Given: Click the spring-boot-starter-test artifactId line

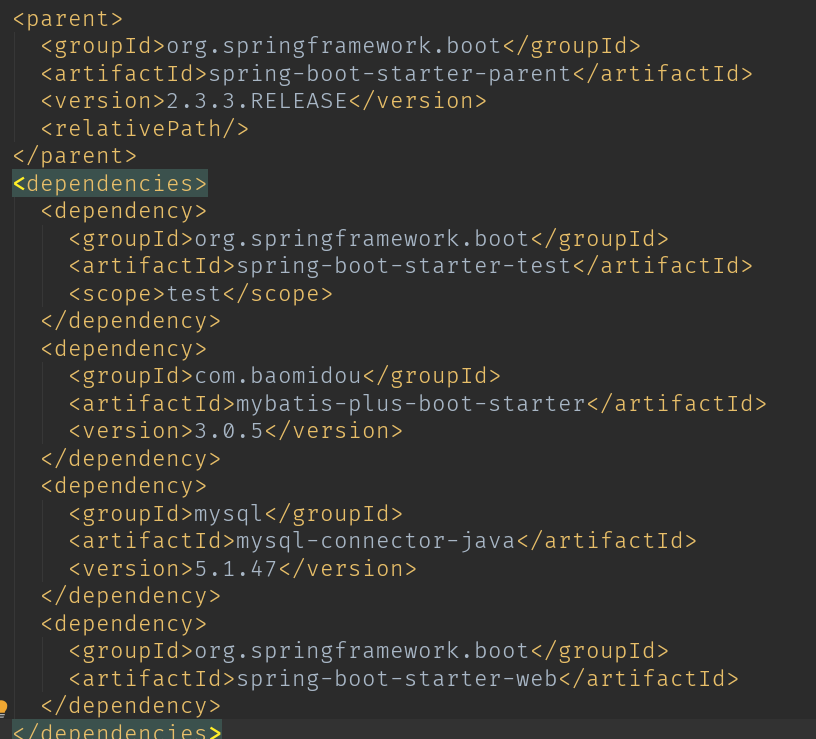Looking at the screenshot, I should click(411, 266).
